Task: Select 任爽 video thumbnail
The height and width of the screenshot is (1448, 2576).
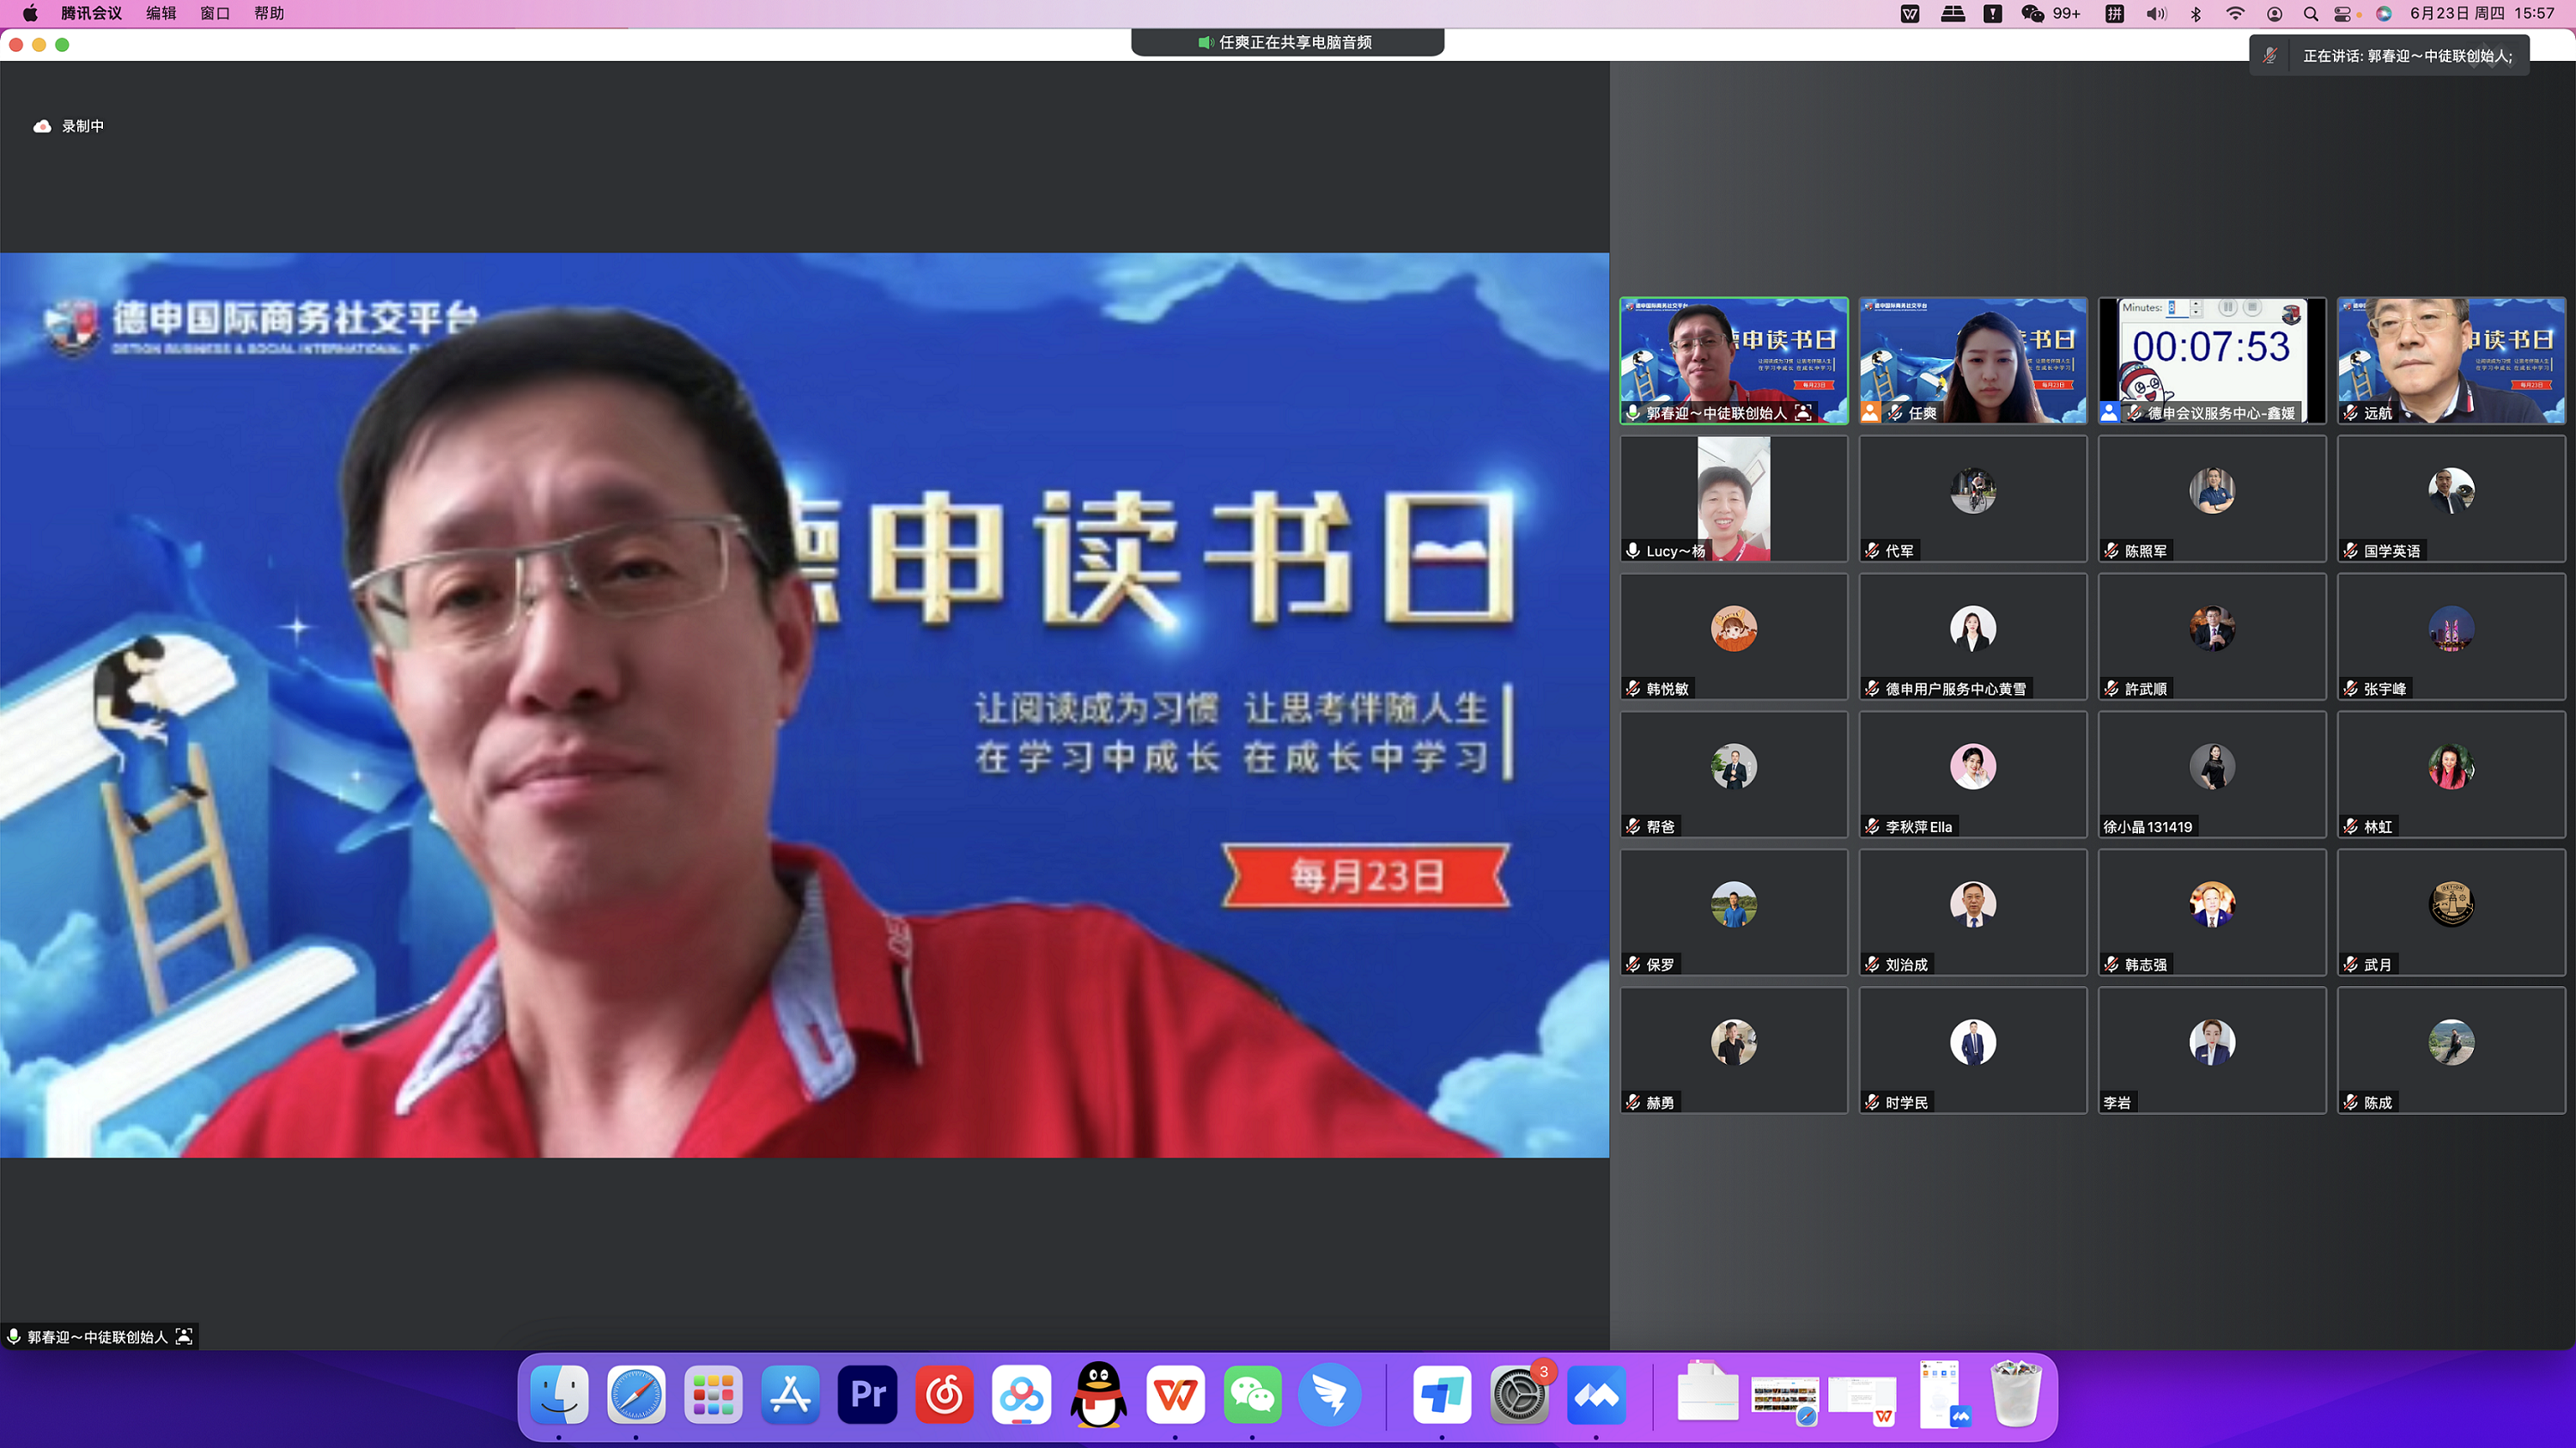Action: coord(1972,360)
